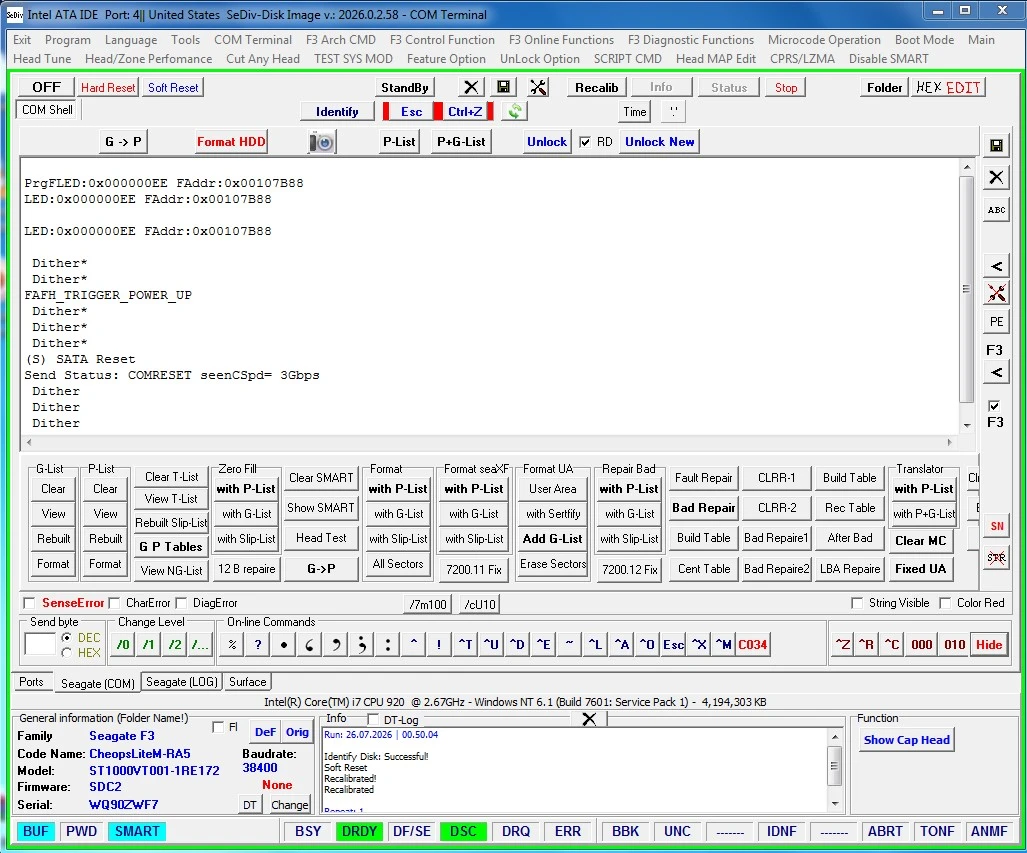Enable the DT-Log checkbox

pyautogui.click(x=373, y=719)
